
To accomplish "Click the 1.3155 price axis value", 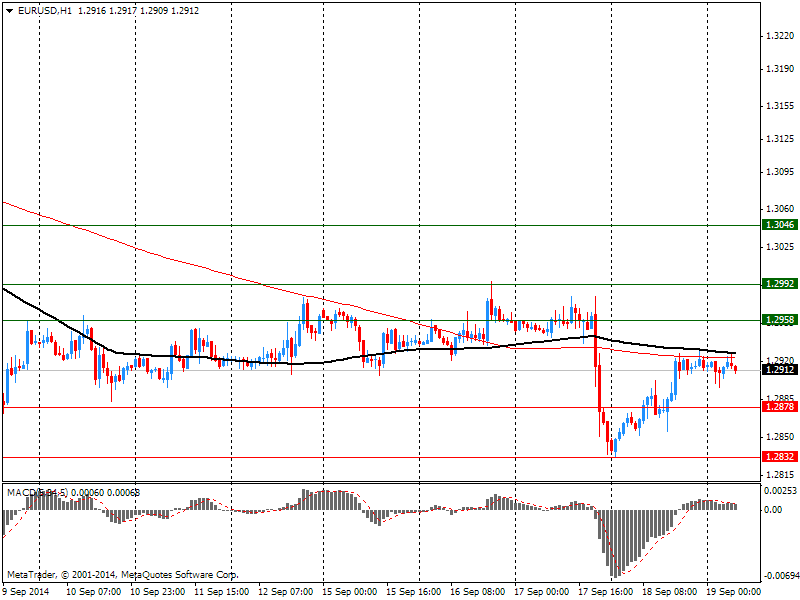I will pyautogui.click(x=780, y=106).
